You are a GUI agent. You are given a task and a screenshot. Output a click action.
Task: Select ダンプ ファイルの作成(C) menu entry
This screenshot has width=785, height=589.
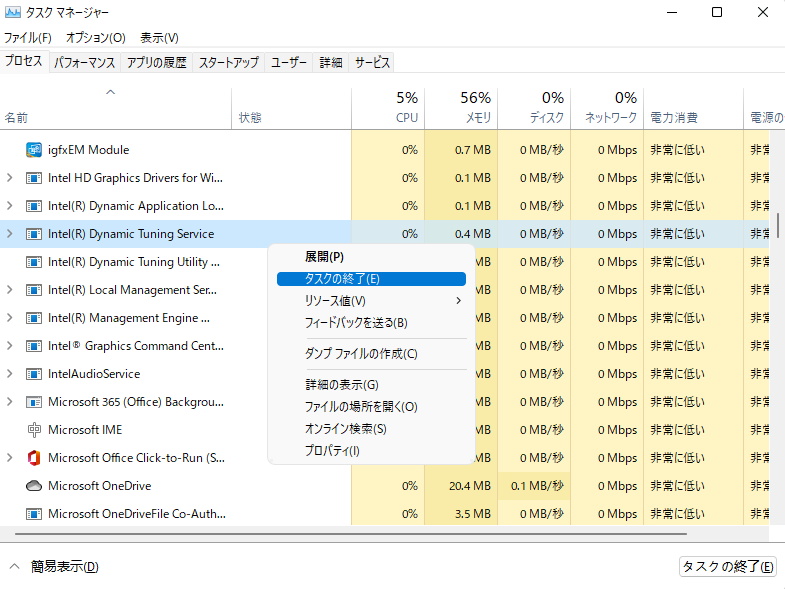(x=371, y=354)
